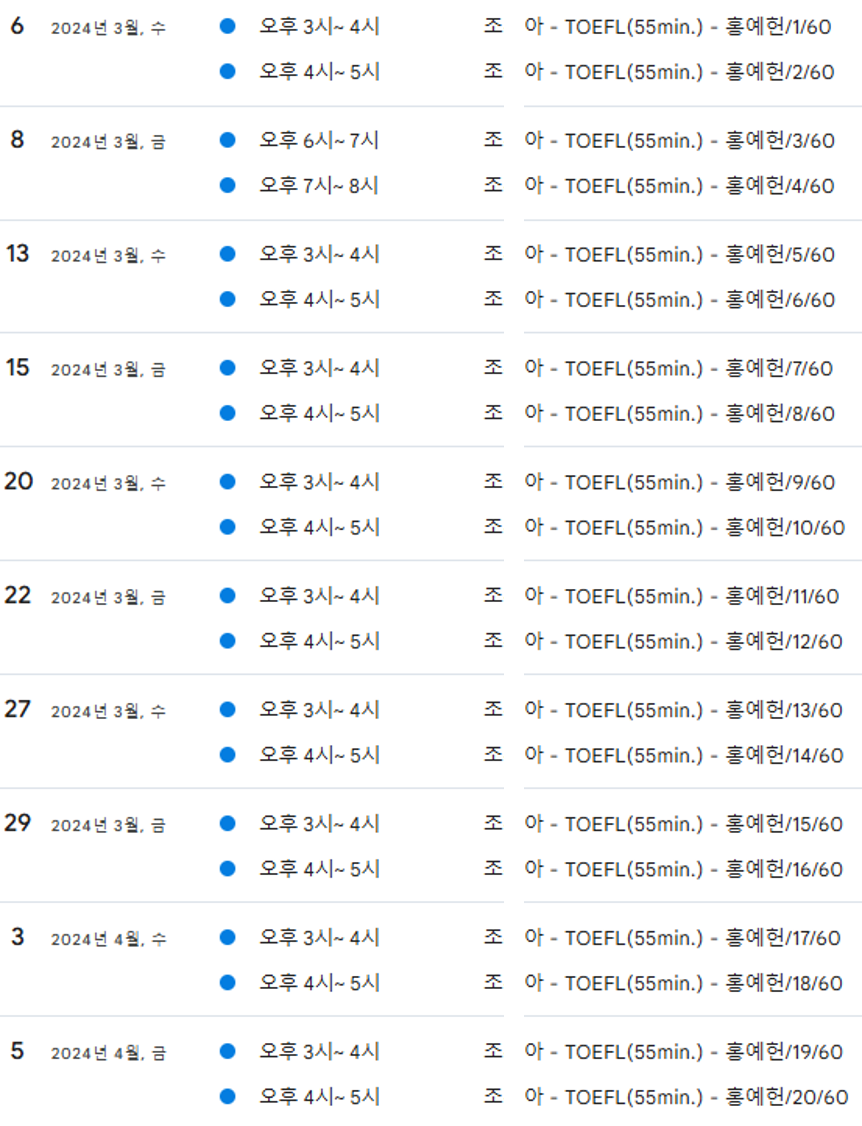This screenshot has width=862, height=1126.
Task: Open day 20 of March 2024
Action: coord(19,481)
